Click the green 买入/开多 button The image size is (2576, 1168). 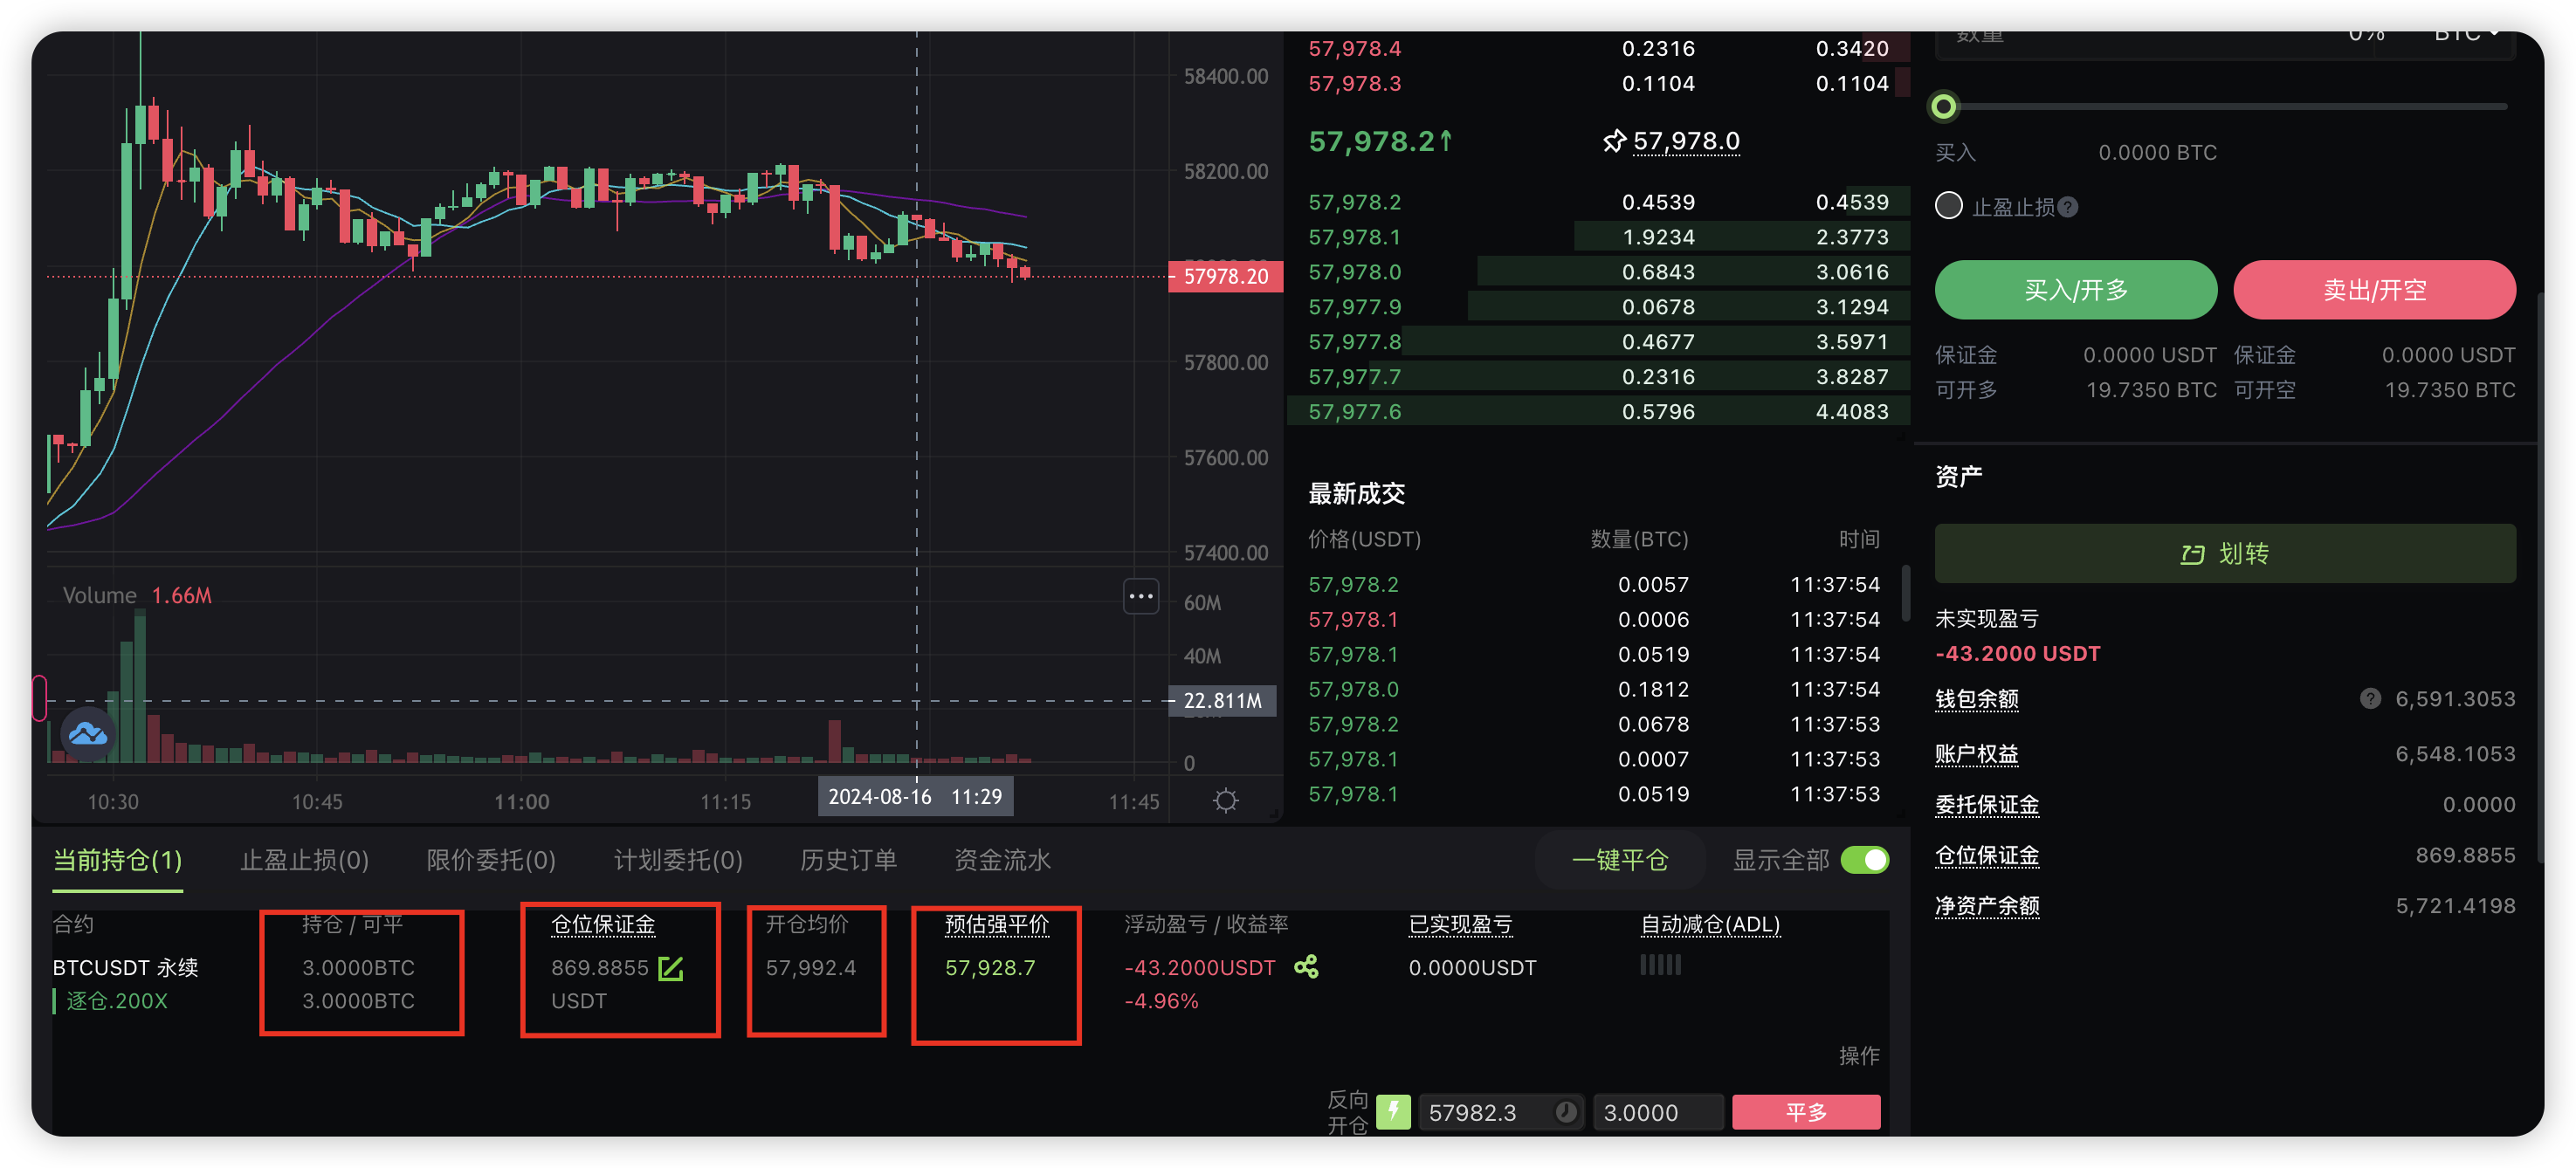[x=2076, y=290]
